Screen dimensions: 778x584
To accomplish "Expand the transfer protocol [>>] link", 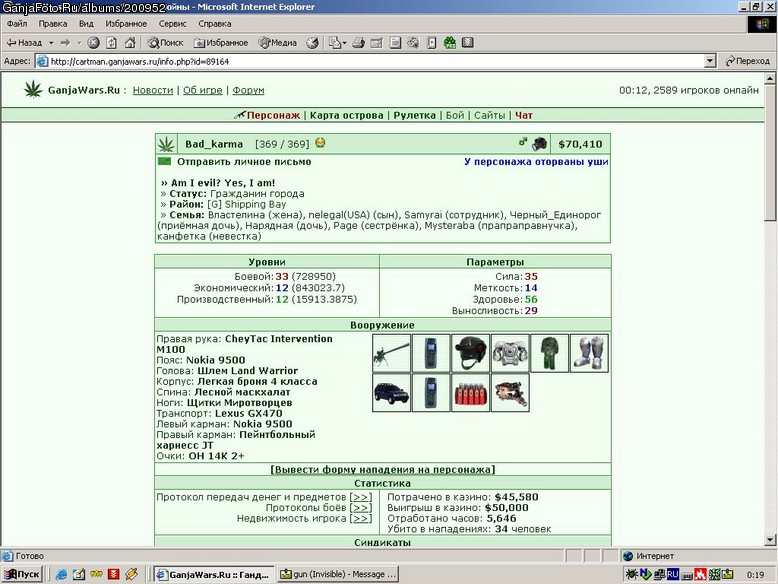I will coord(361,497).
